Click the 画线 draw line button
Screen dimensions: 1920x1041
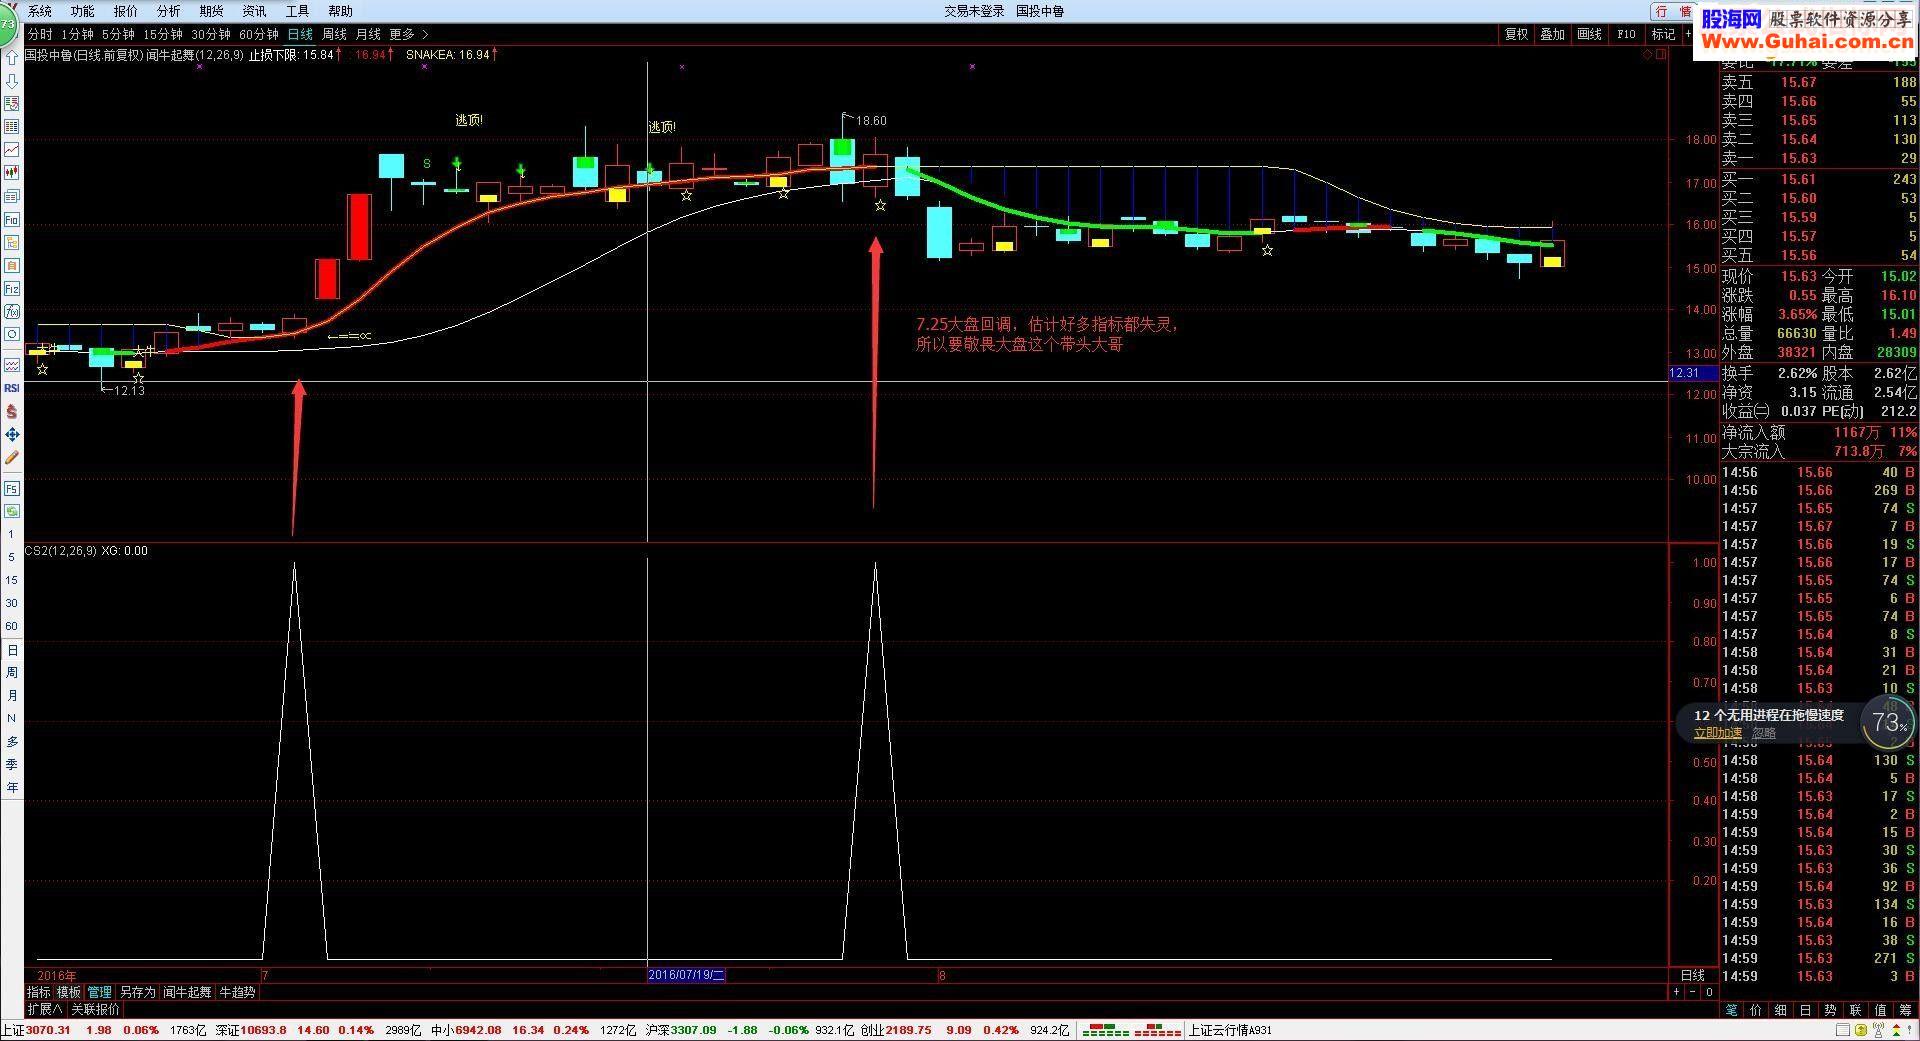(1589, 34)
